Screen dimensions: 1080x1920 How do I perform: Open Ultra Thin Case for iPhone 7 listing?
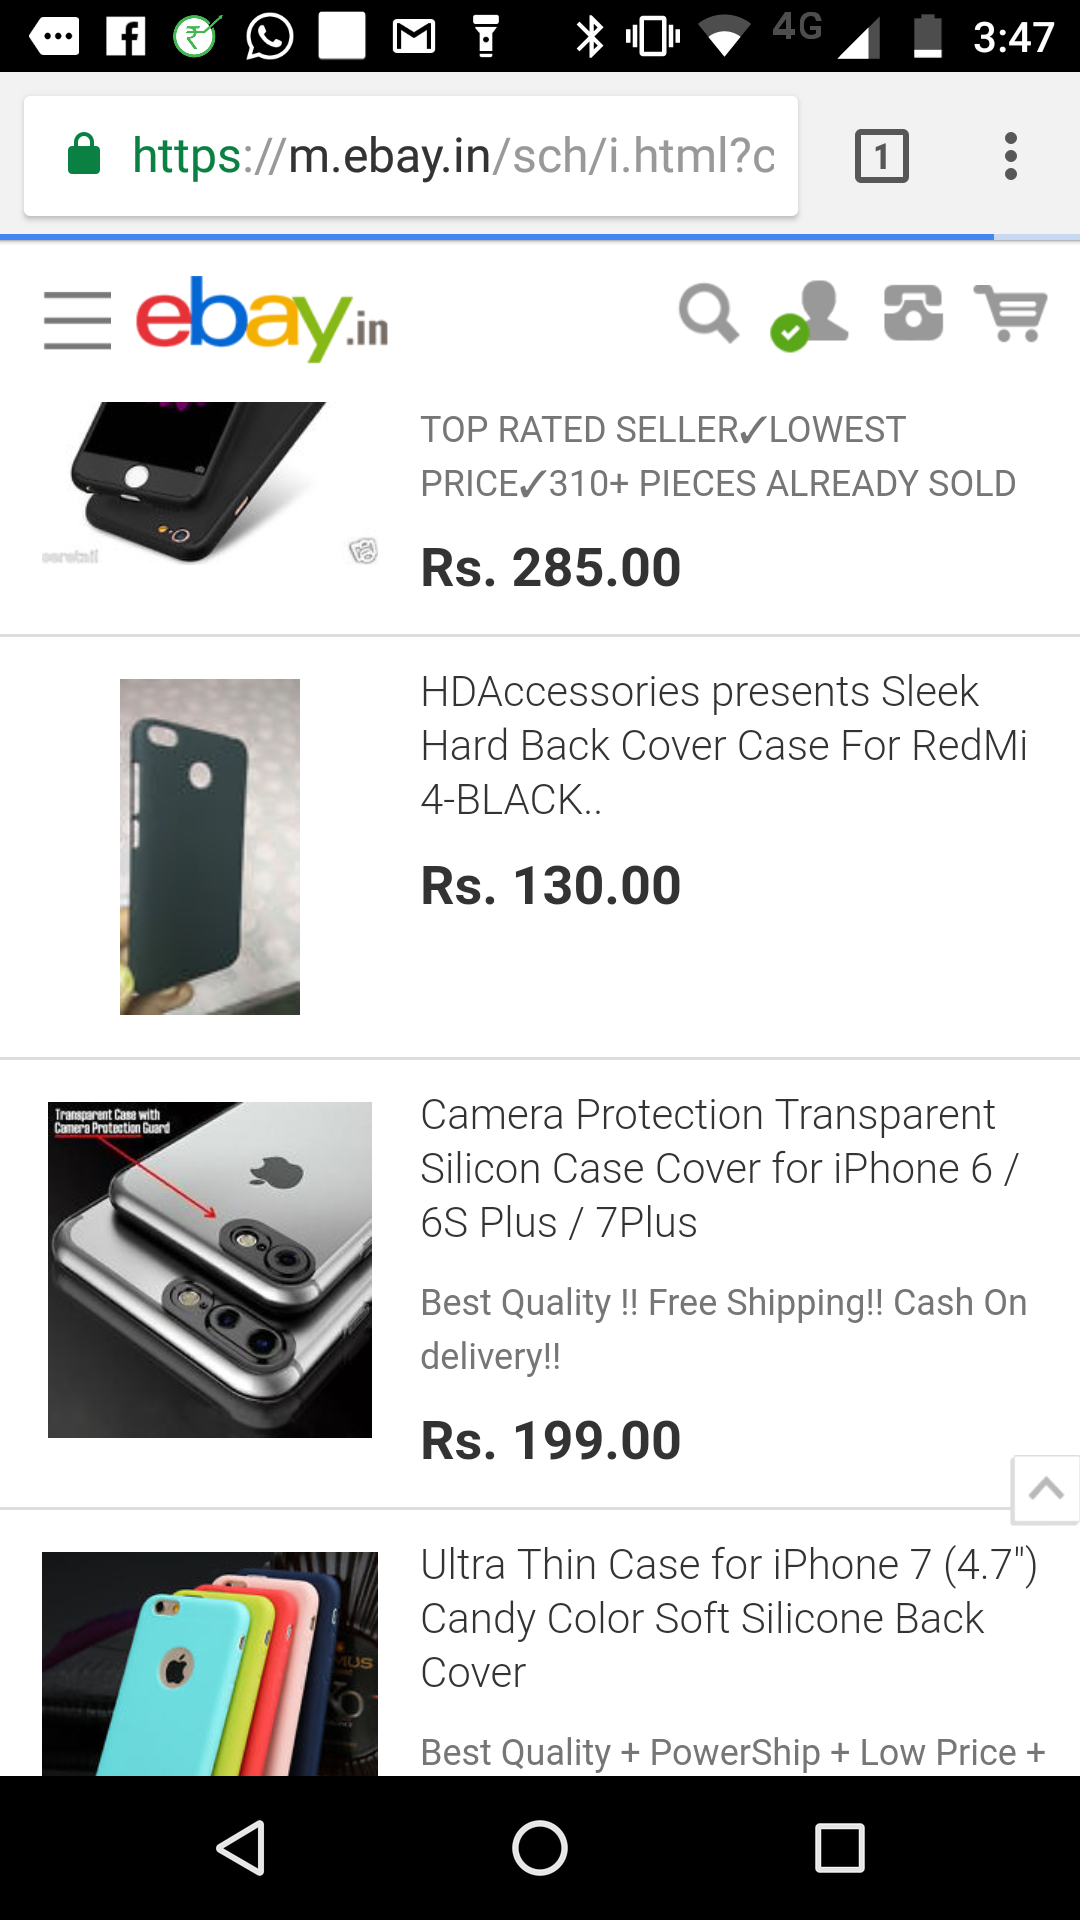(x=728, y=1618)
